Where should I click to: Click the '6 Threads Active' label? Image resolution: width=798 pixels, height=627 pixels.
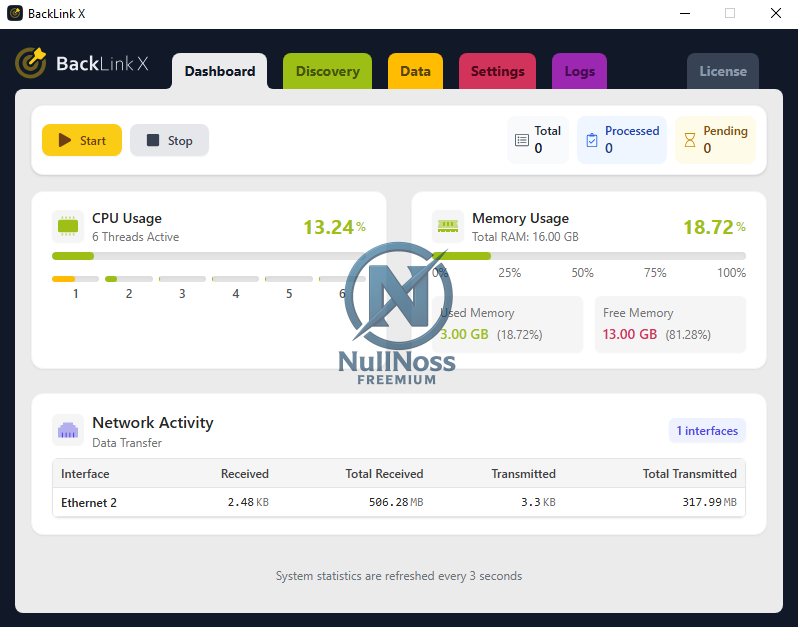pyautogui.click(x=135, y=237)
